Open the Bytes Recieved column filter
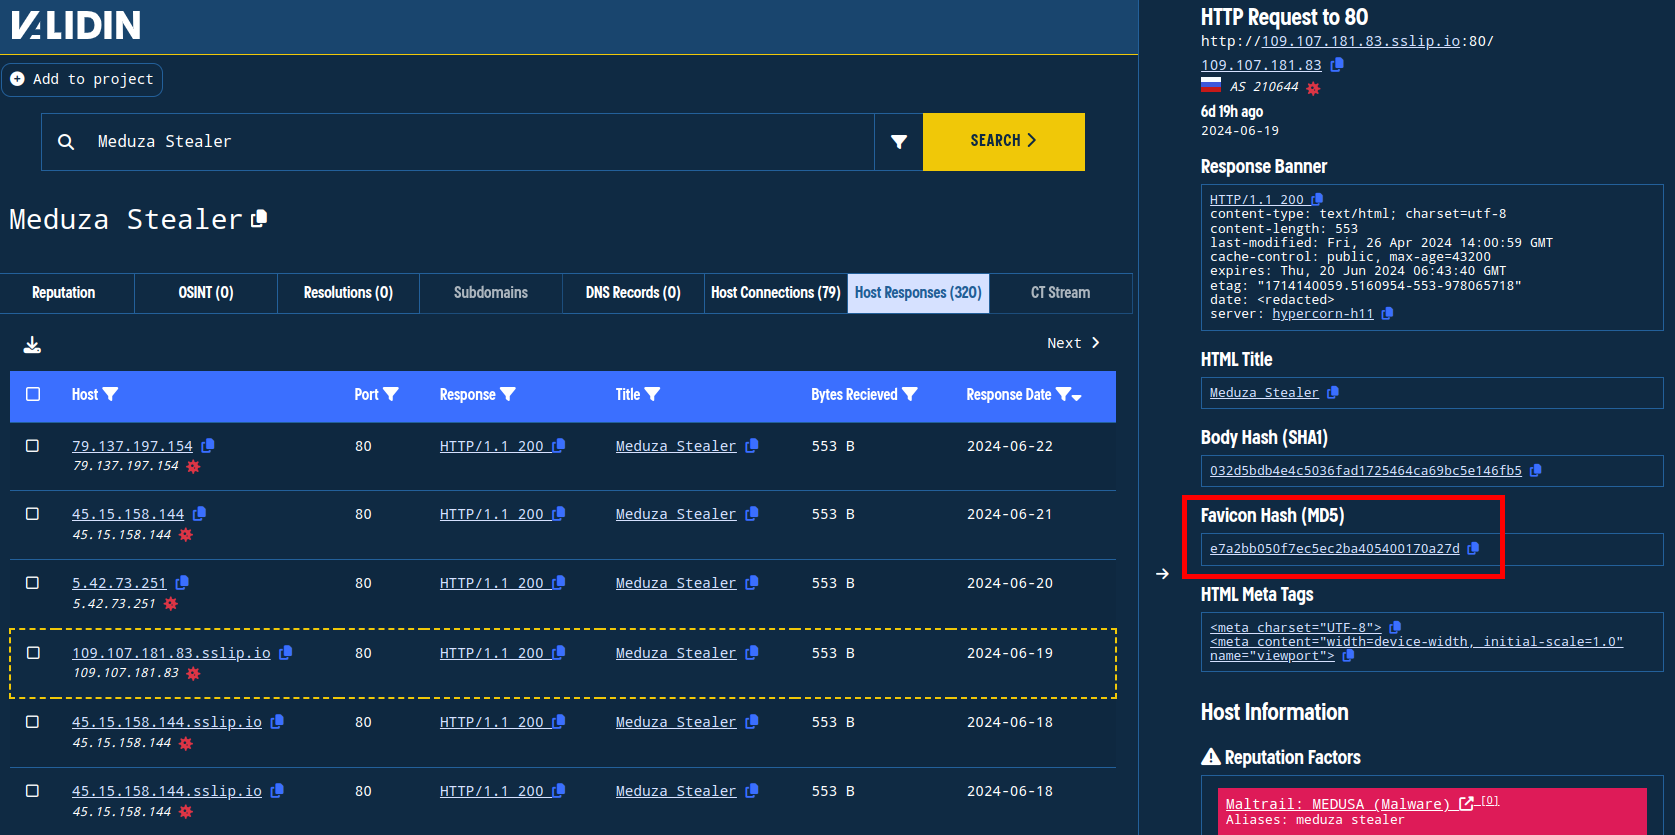This screenshot has height=835, width=1675. pyautogui.click(x=910, y=394)
